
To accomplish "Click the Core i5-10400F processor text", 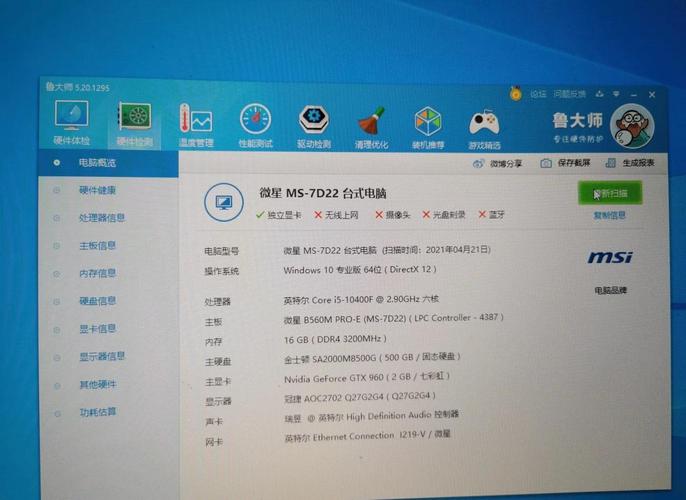I will coord(361,300).
